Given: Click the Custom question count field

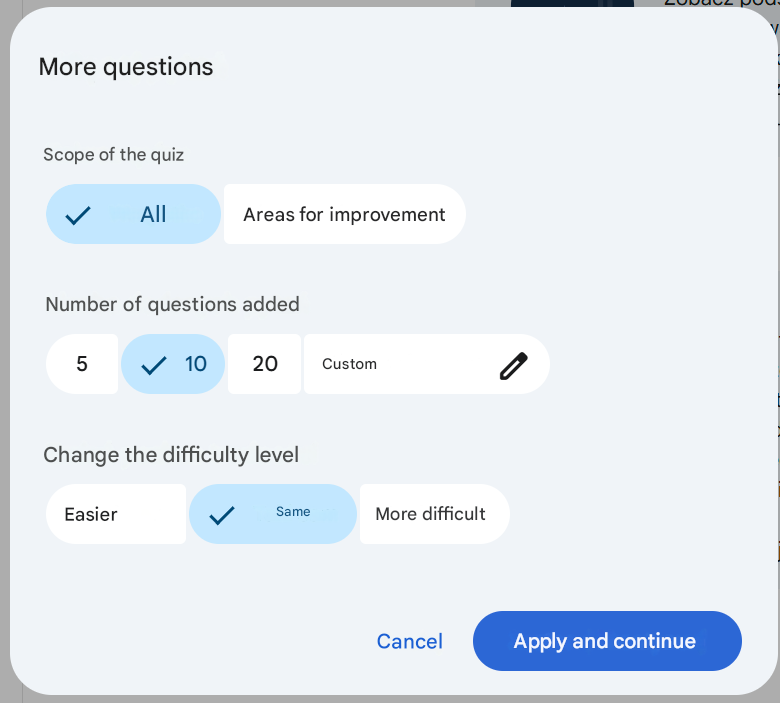Looking at the screenshot, I should click(427, 364).
